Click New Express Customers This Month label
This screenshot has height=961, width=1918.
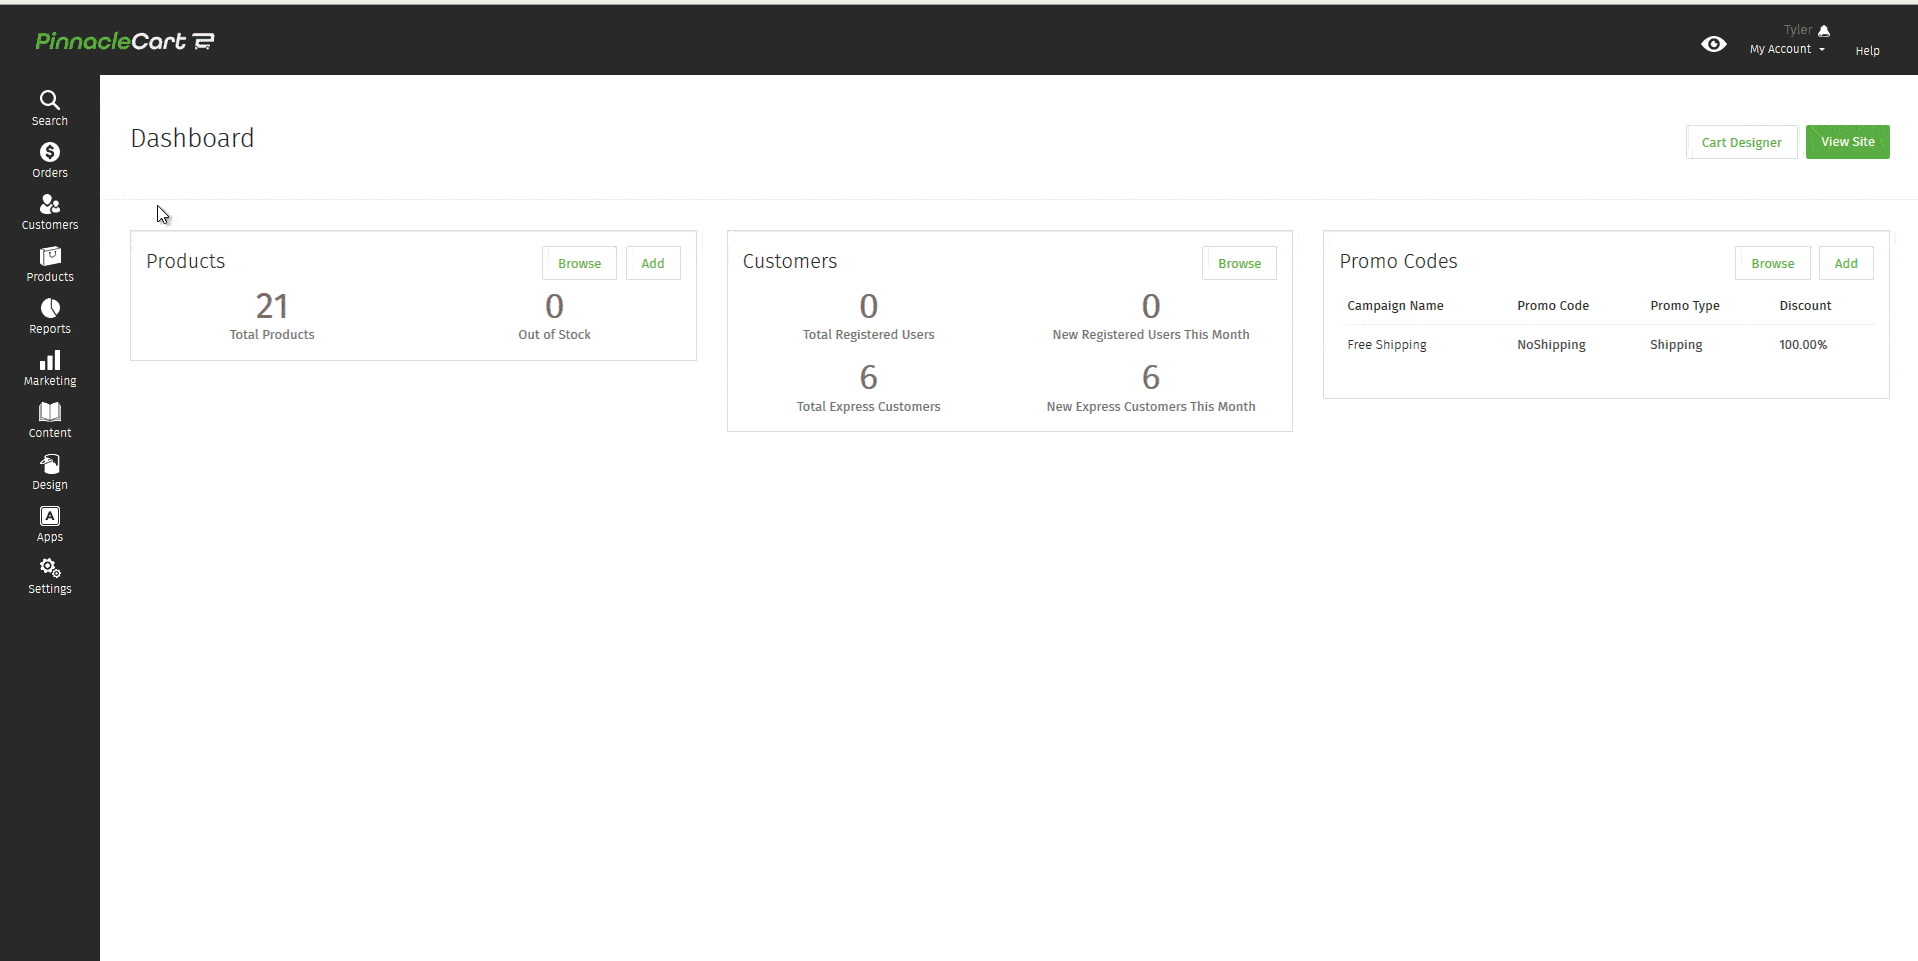(1151, 407)
